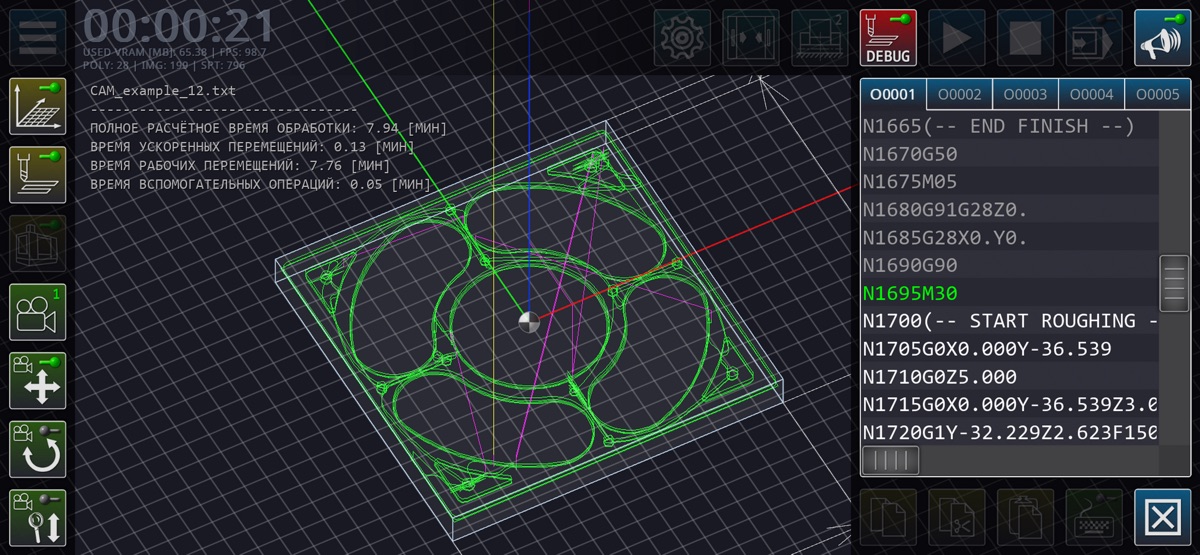This screenshot has height=555, width=1200.
Task: Select camera view 1
Action: (x=38, y=312)
